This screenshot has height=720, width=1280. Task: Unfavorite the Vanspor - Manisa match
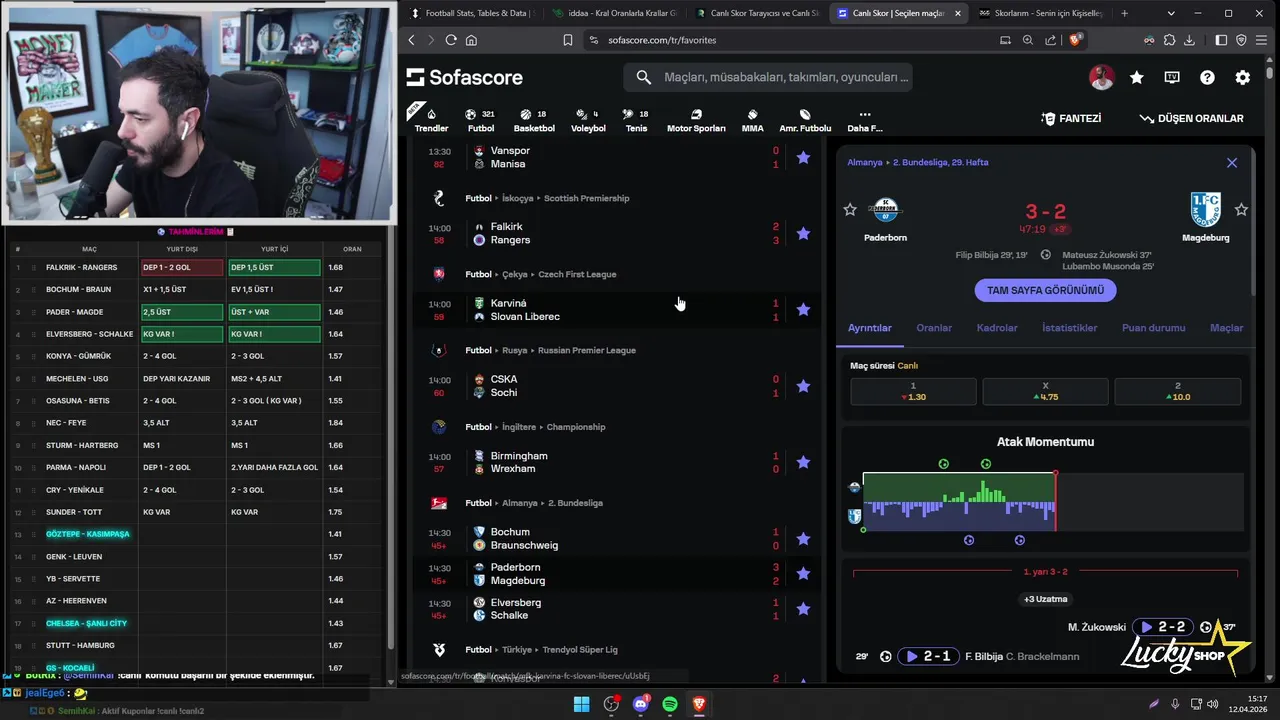pyautogui.click(x=803, y=157)
